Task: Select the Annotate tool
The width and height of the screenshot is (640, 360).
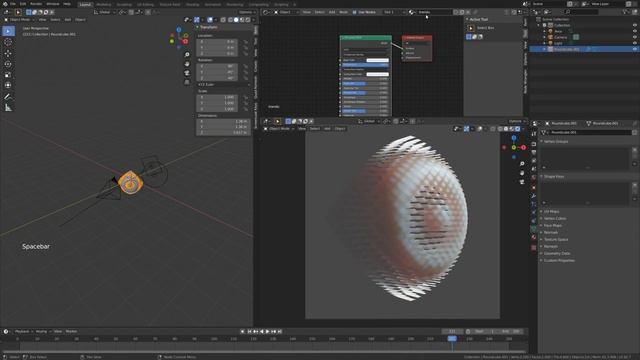Action: coord(8,97)
